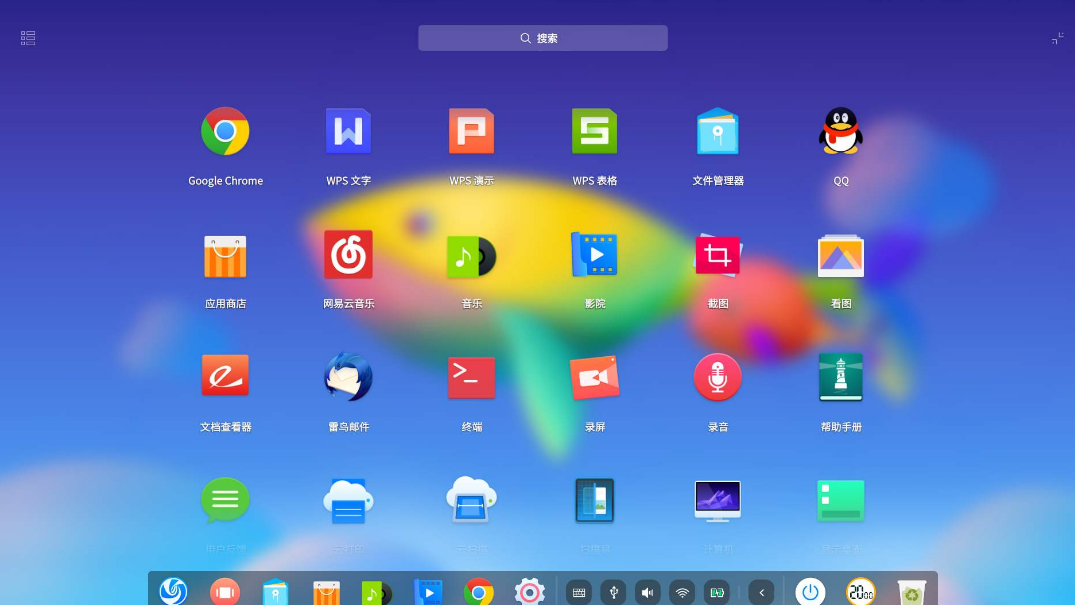Open WPS 文字 word processor
Screen dimensions: 1075x605
tap(348, 132)
